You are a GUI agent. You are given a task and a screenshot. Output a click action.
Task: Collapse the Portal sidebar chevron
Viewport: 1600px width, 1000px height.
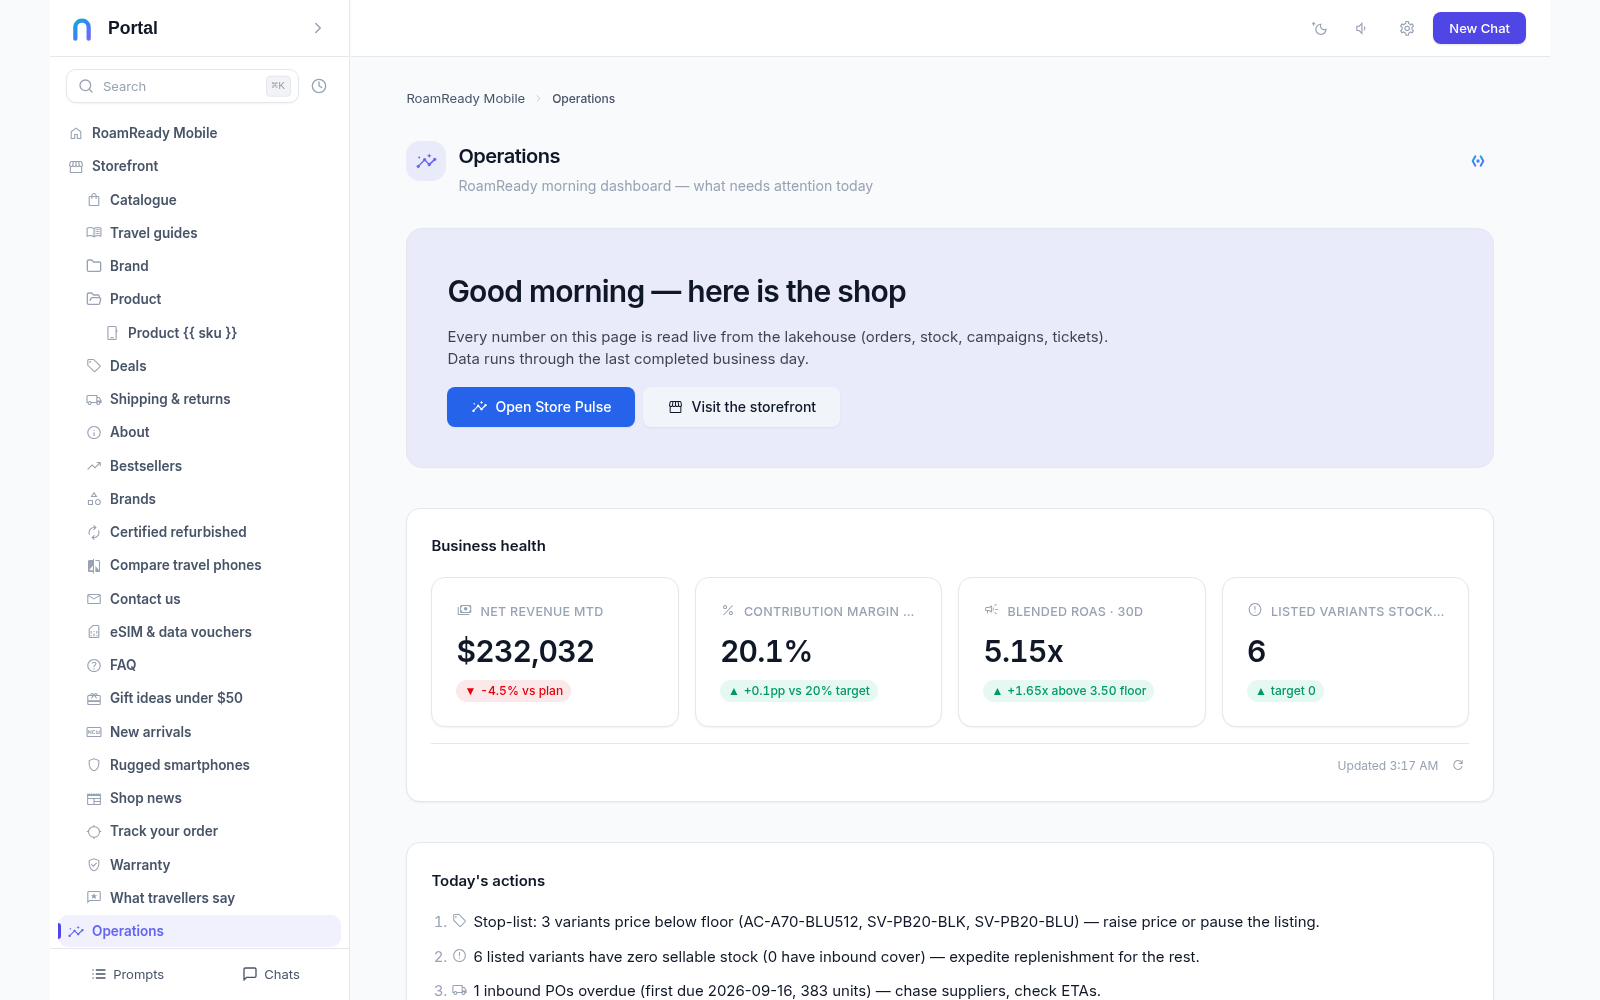318,28
